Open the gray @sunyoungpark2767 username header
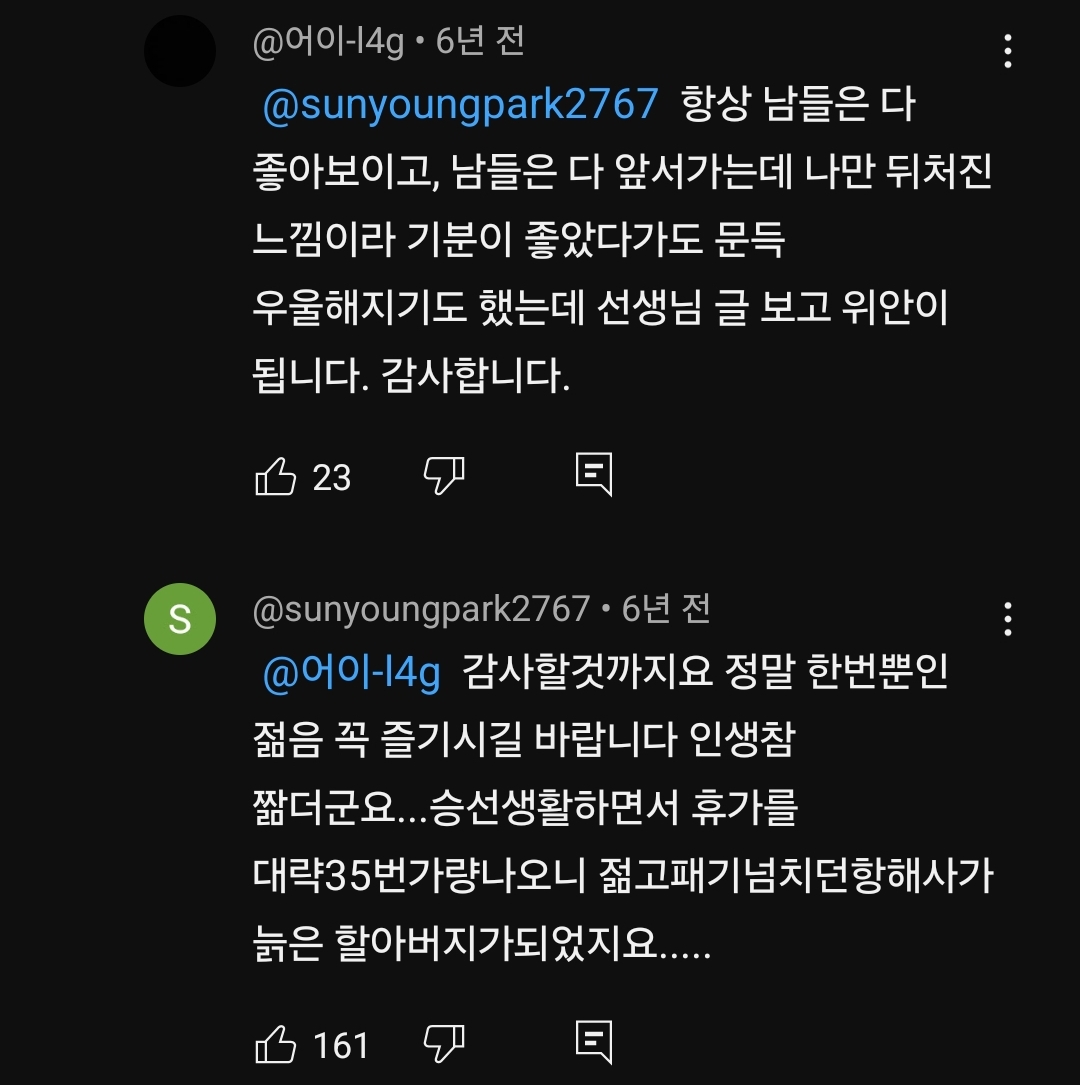The image size is (1080, 1085). point(421,610)
